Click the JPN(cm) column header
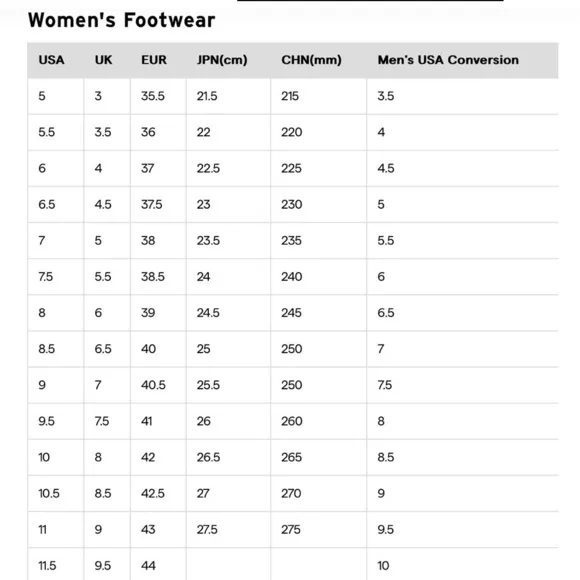This screenshot has width=580, height=580. [222, 60]
